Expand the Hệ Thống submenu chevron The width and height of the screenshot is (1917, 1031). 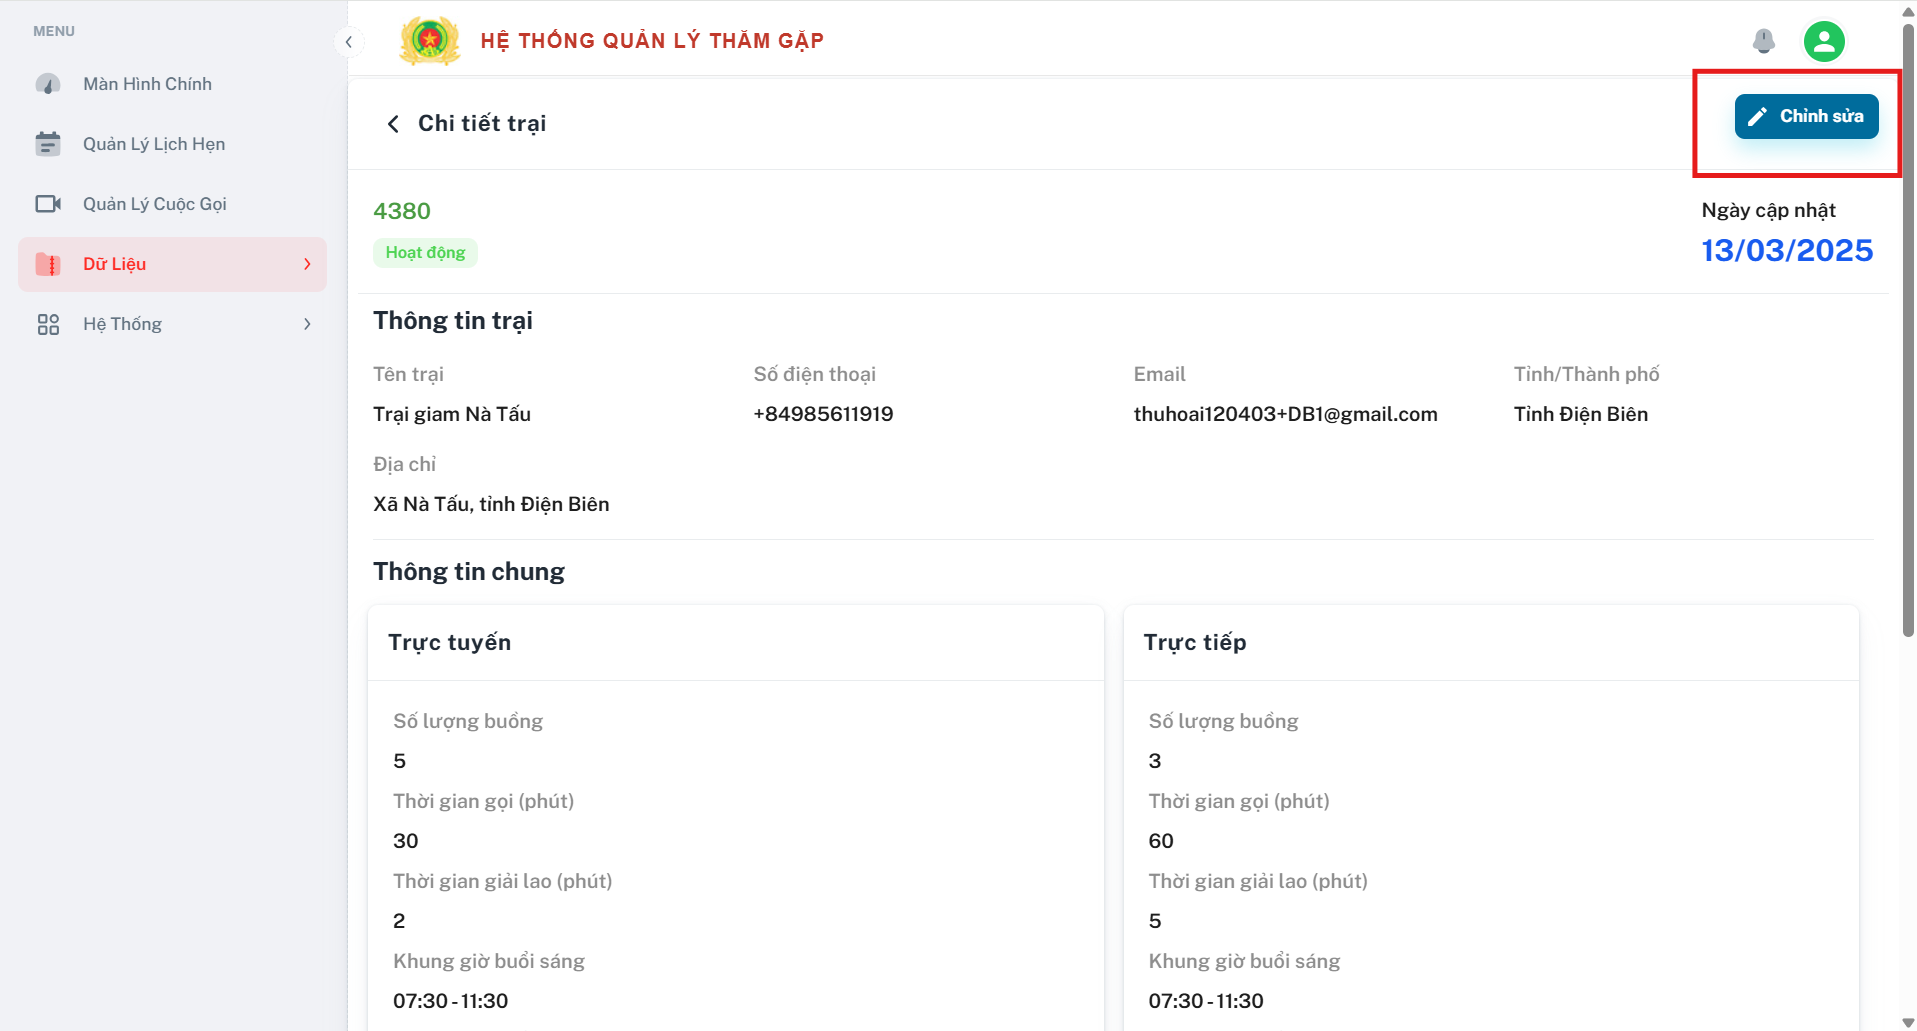coord(307,324)
